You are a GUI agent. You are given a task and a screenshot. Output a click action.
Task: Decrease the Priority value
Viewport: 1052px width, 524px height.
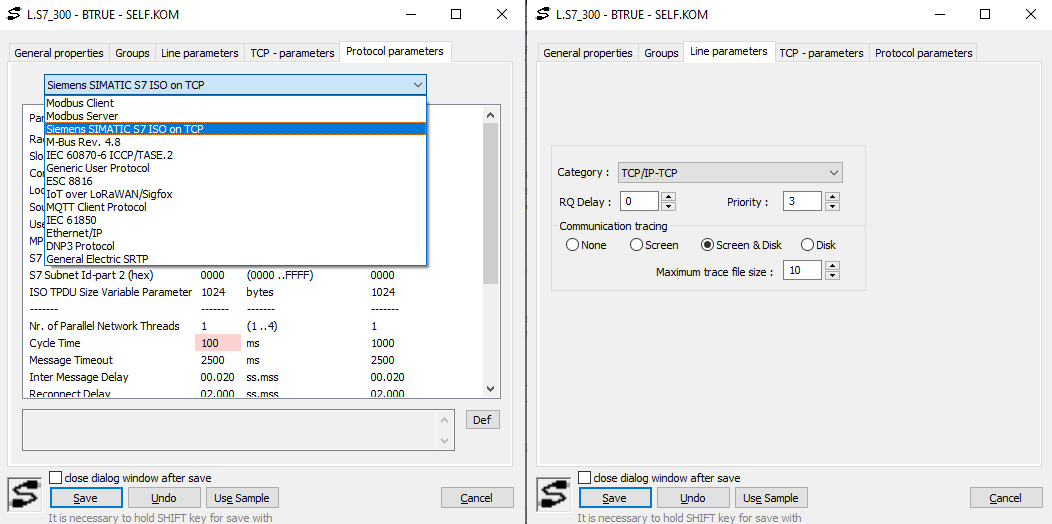click(832, 205)
